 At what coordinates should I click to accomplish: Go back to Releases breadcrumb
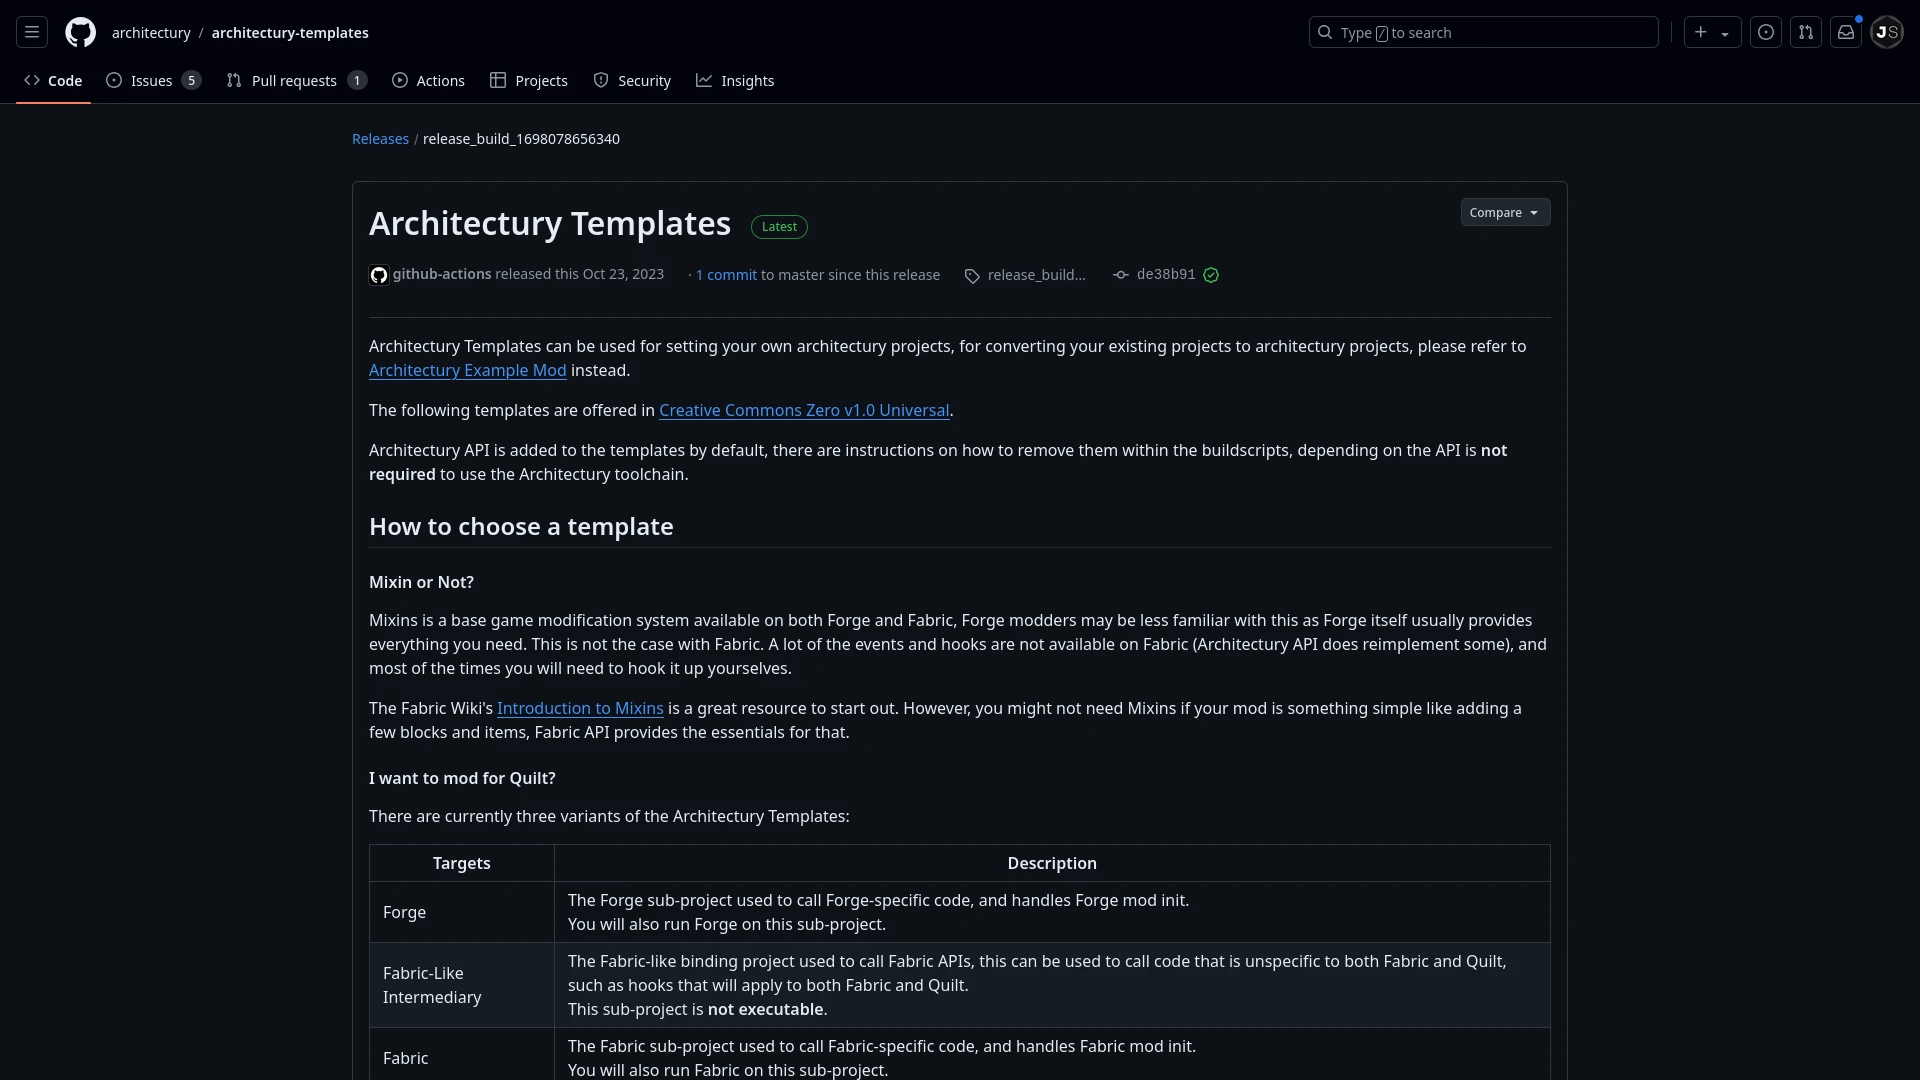pyautogui.click(x=380, y=139)
